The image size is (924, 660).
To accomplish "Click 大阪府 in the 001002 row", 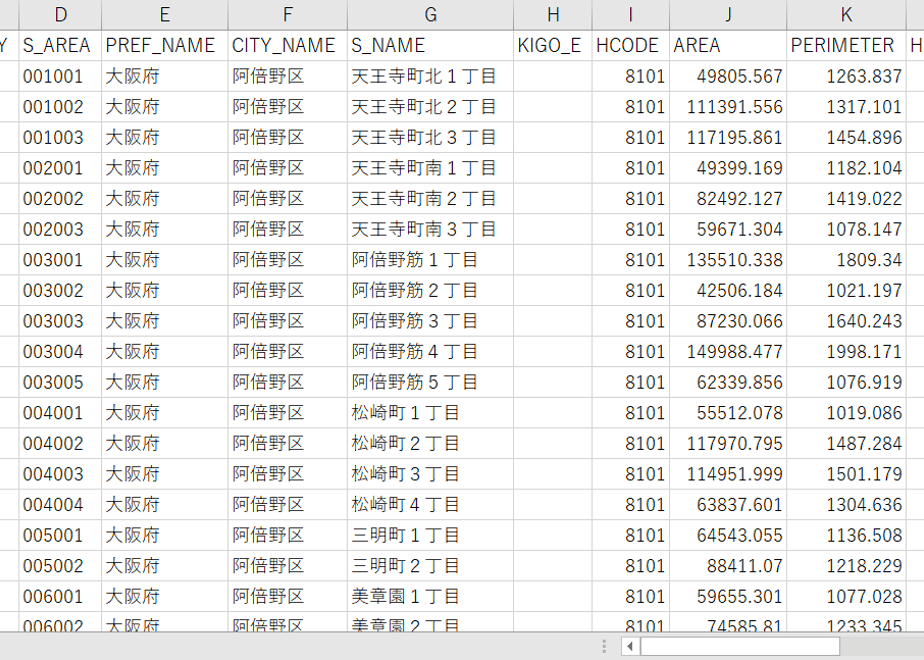I will (x=164, y=107).
